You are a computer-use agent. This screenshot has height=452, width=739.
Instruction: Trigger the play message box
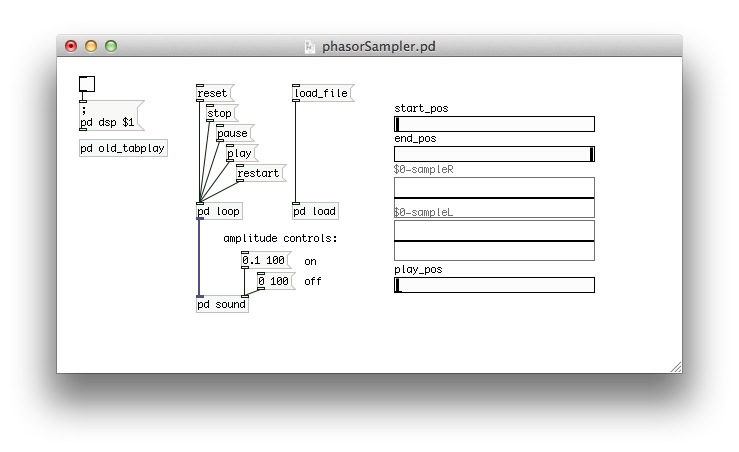(240, 153)
